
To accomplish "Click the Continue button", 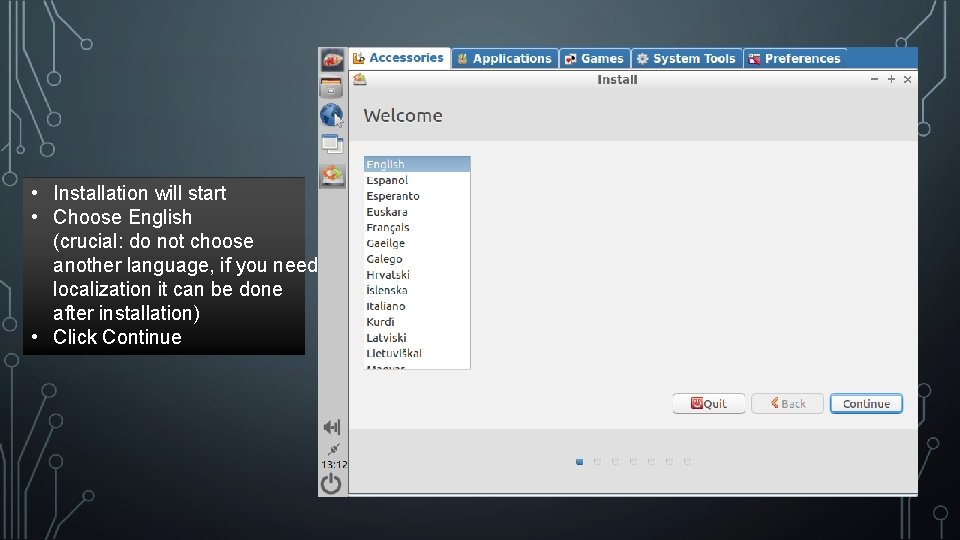I will click(x=866, y=403).
